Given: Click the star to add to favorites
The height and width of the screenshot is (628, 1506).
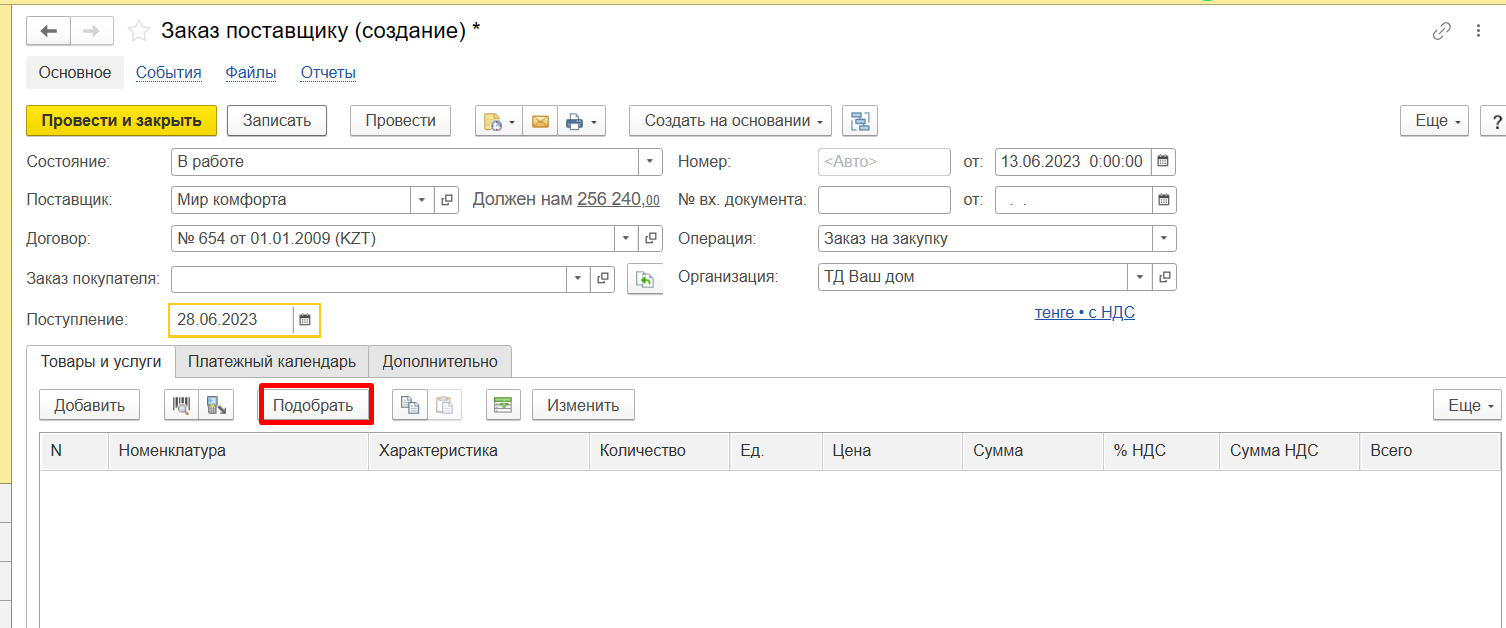Looking at the screenshot, I should [x=139, y=32].
